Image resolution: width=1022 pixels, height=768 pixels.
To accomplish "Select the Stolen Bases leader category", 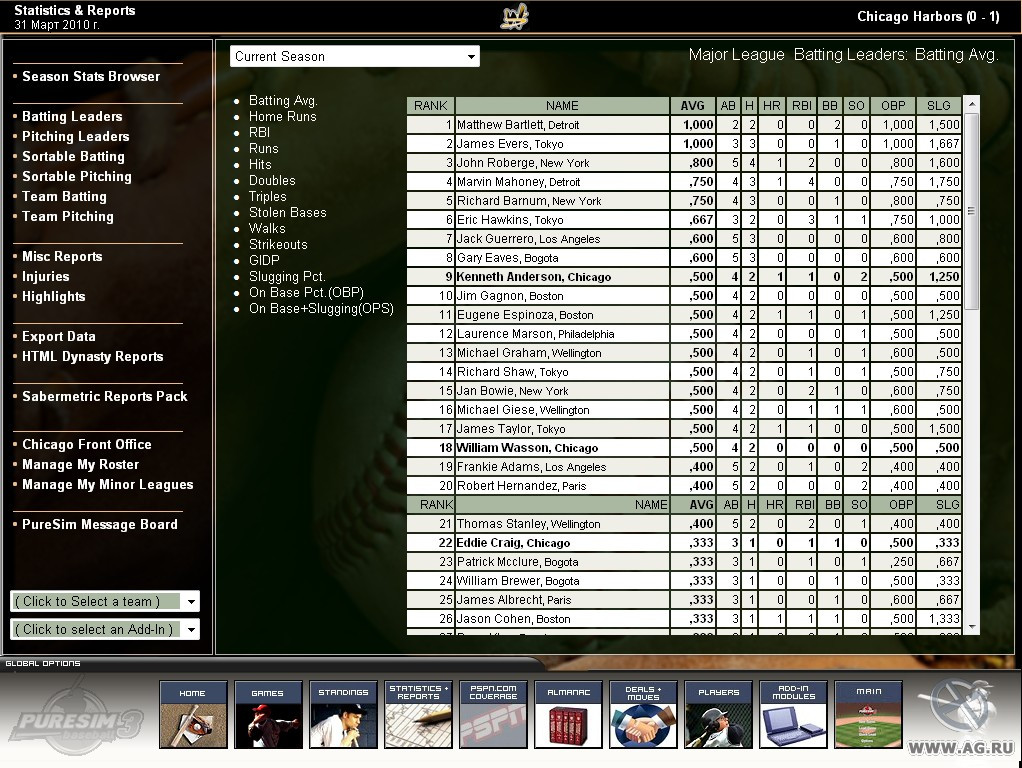I will click(287, 213).
